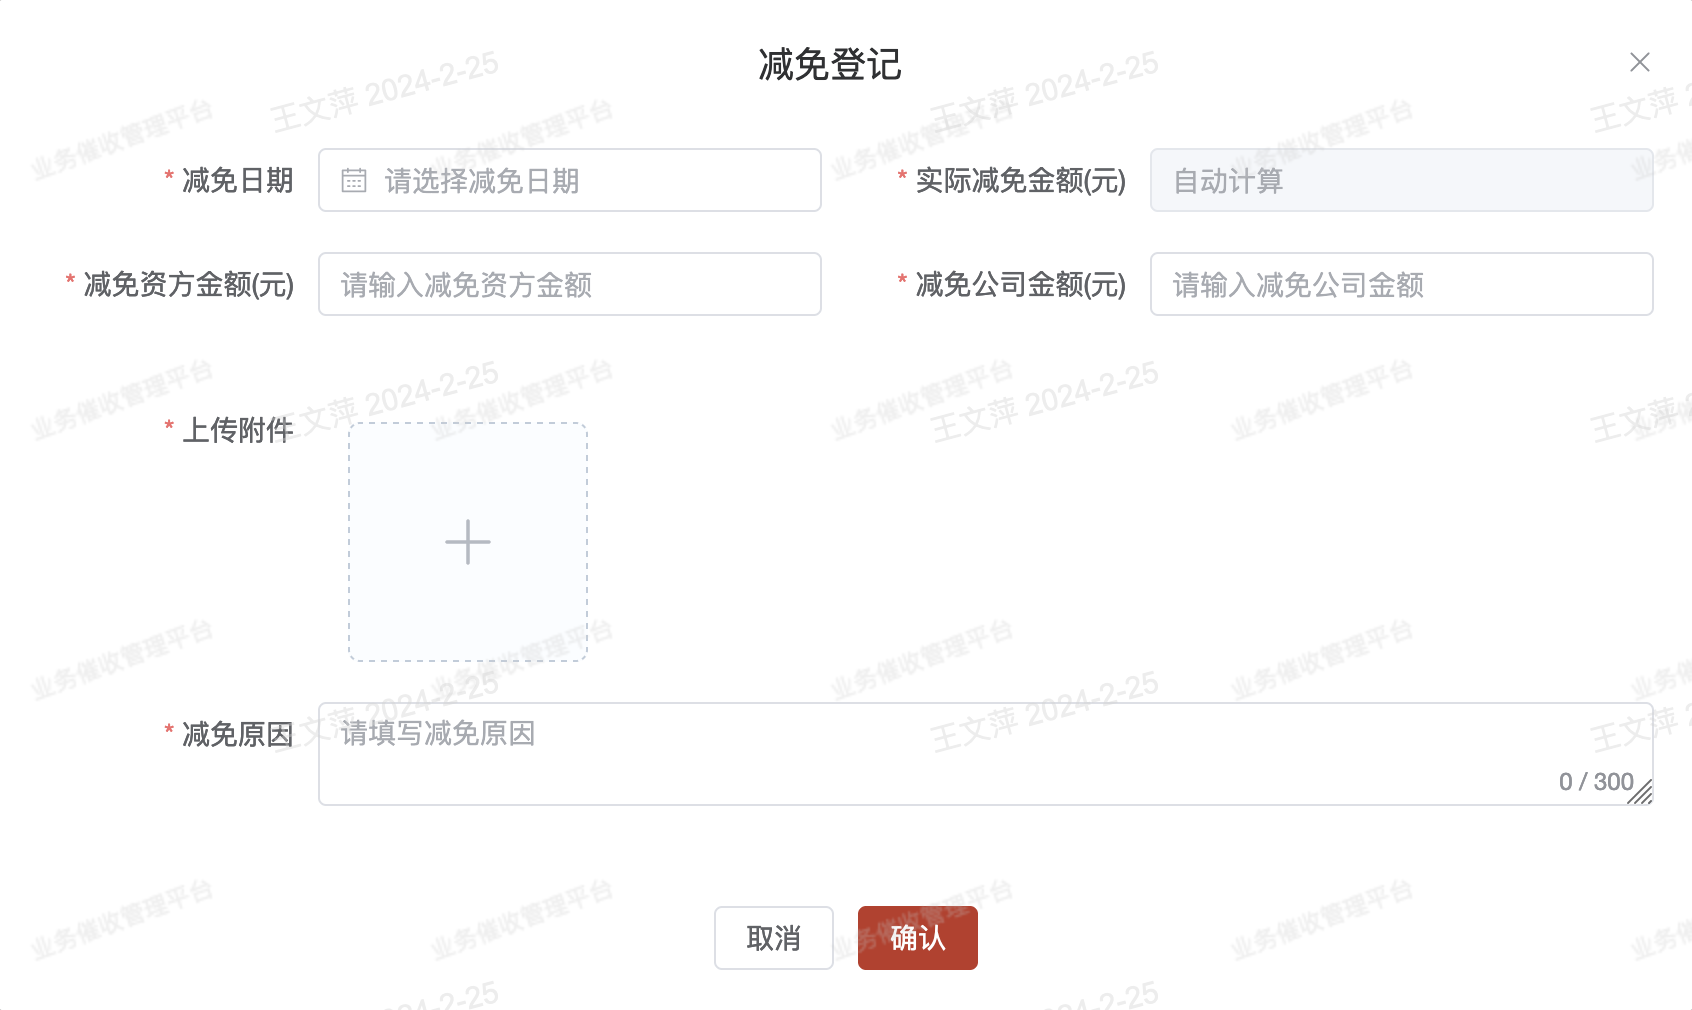Click inside the 请填写减免原因 text area
The height and width of the screenshot is (1010, 1692).
click(985, 754)
